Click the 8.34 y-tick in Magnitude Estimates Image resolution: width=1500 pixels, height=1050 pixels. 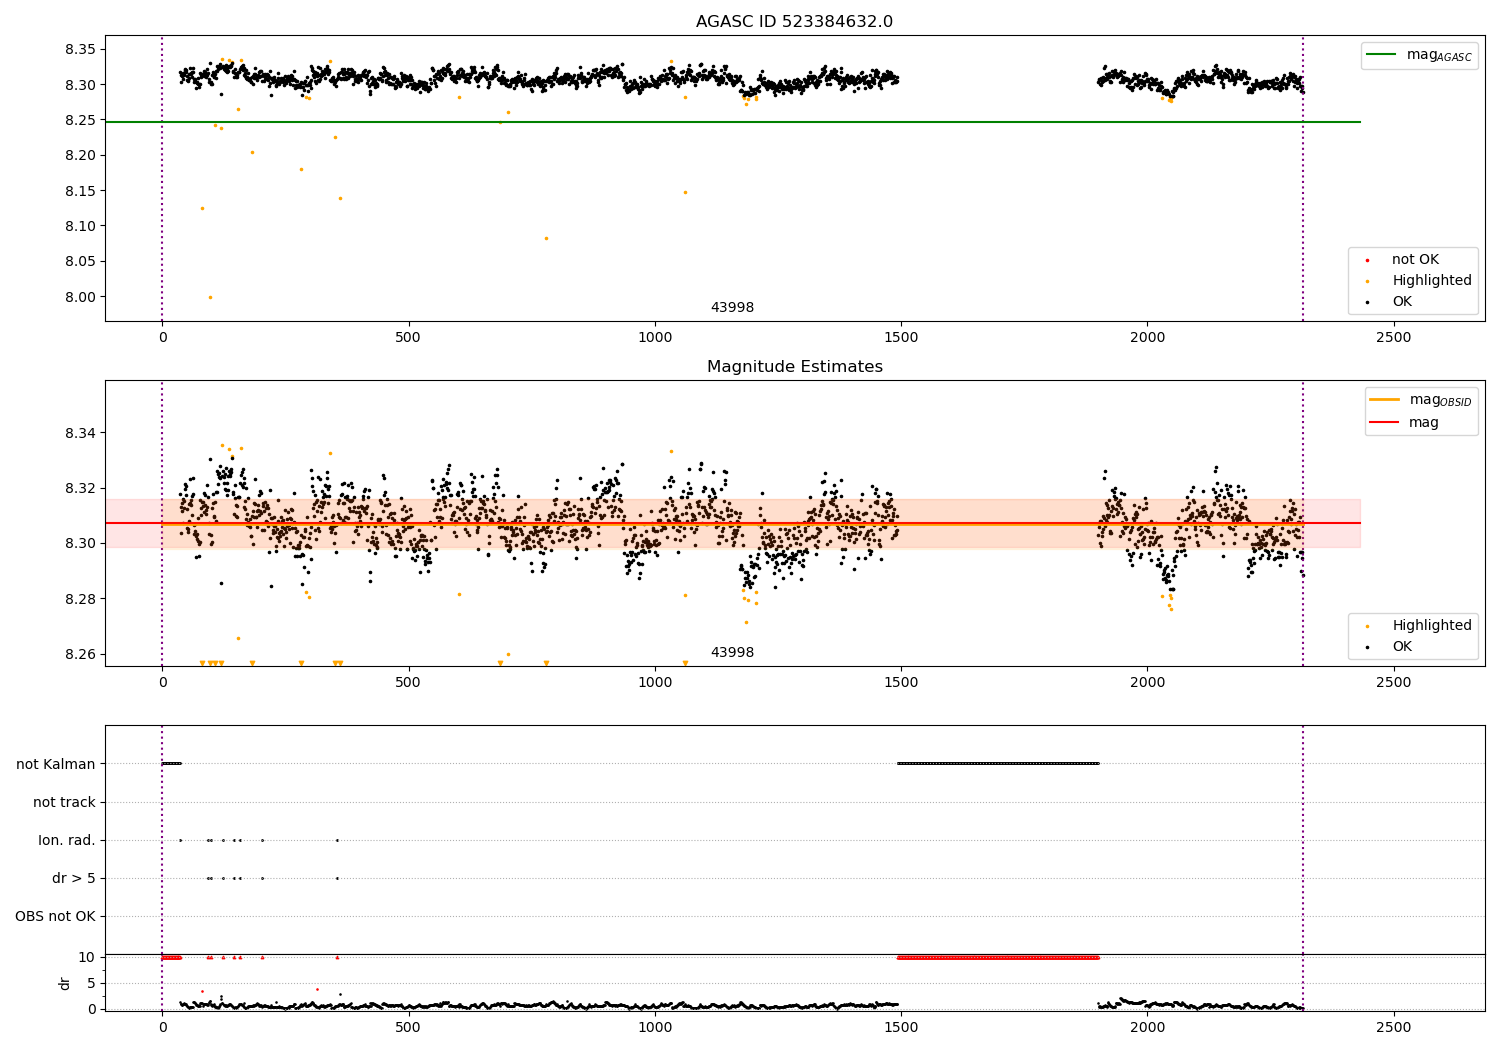(x=79, y=433)
